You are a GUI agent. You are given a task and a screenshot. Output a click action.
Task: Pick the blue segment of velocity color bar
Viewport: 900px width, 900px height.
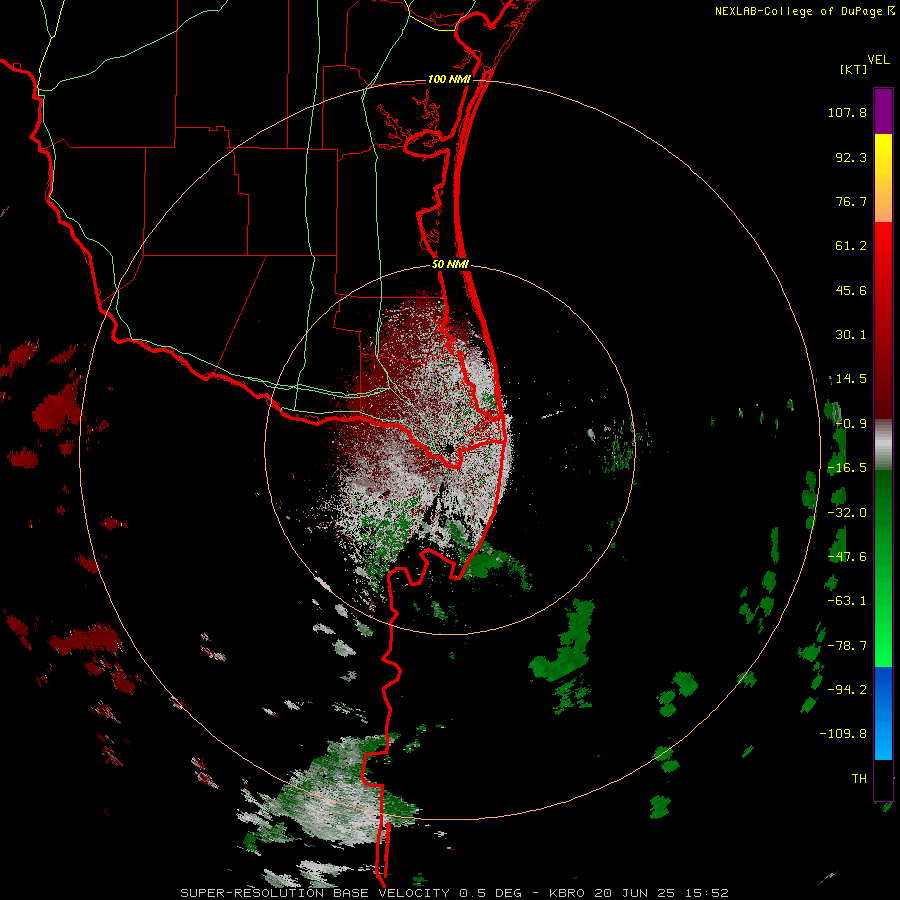point(883,713)
